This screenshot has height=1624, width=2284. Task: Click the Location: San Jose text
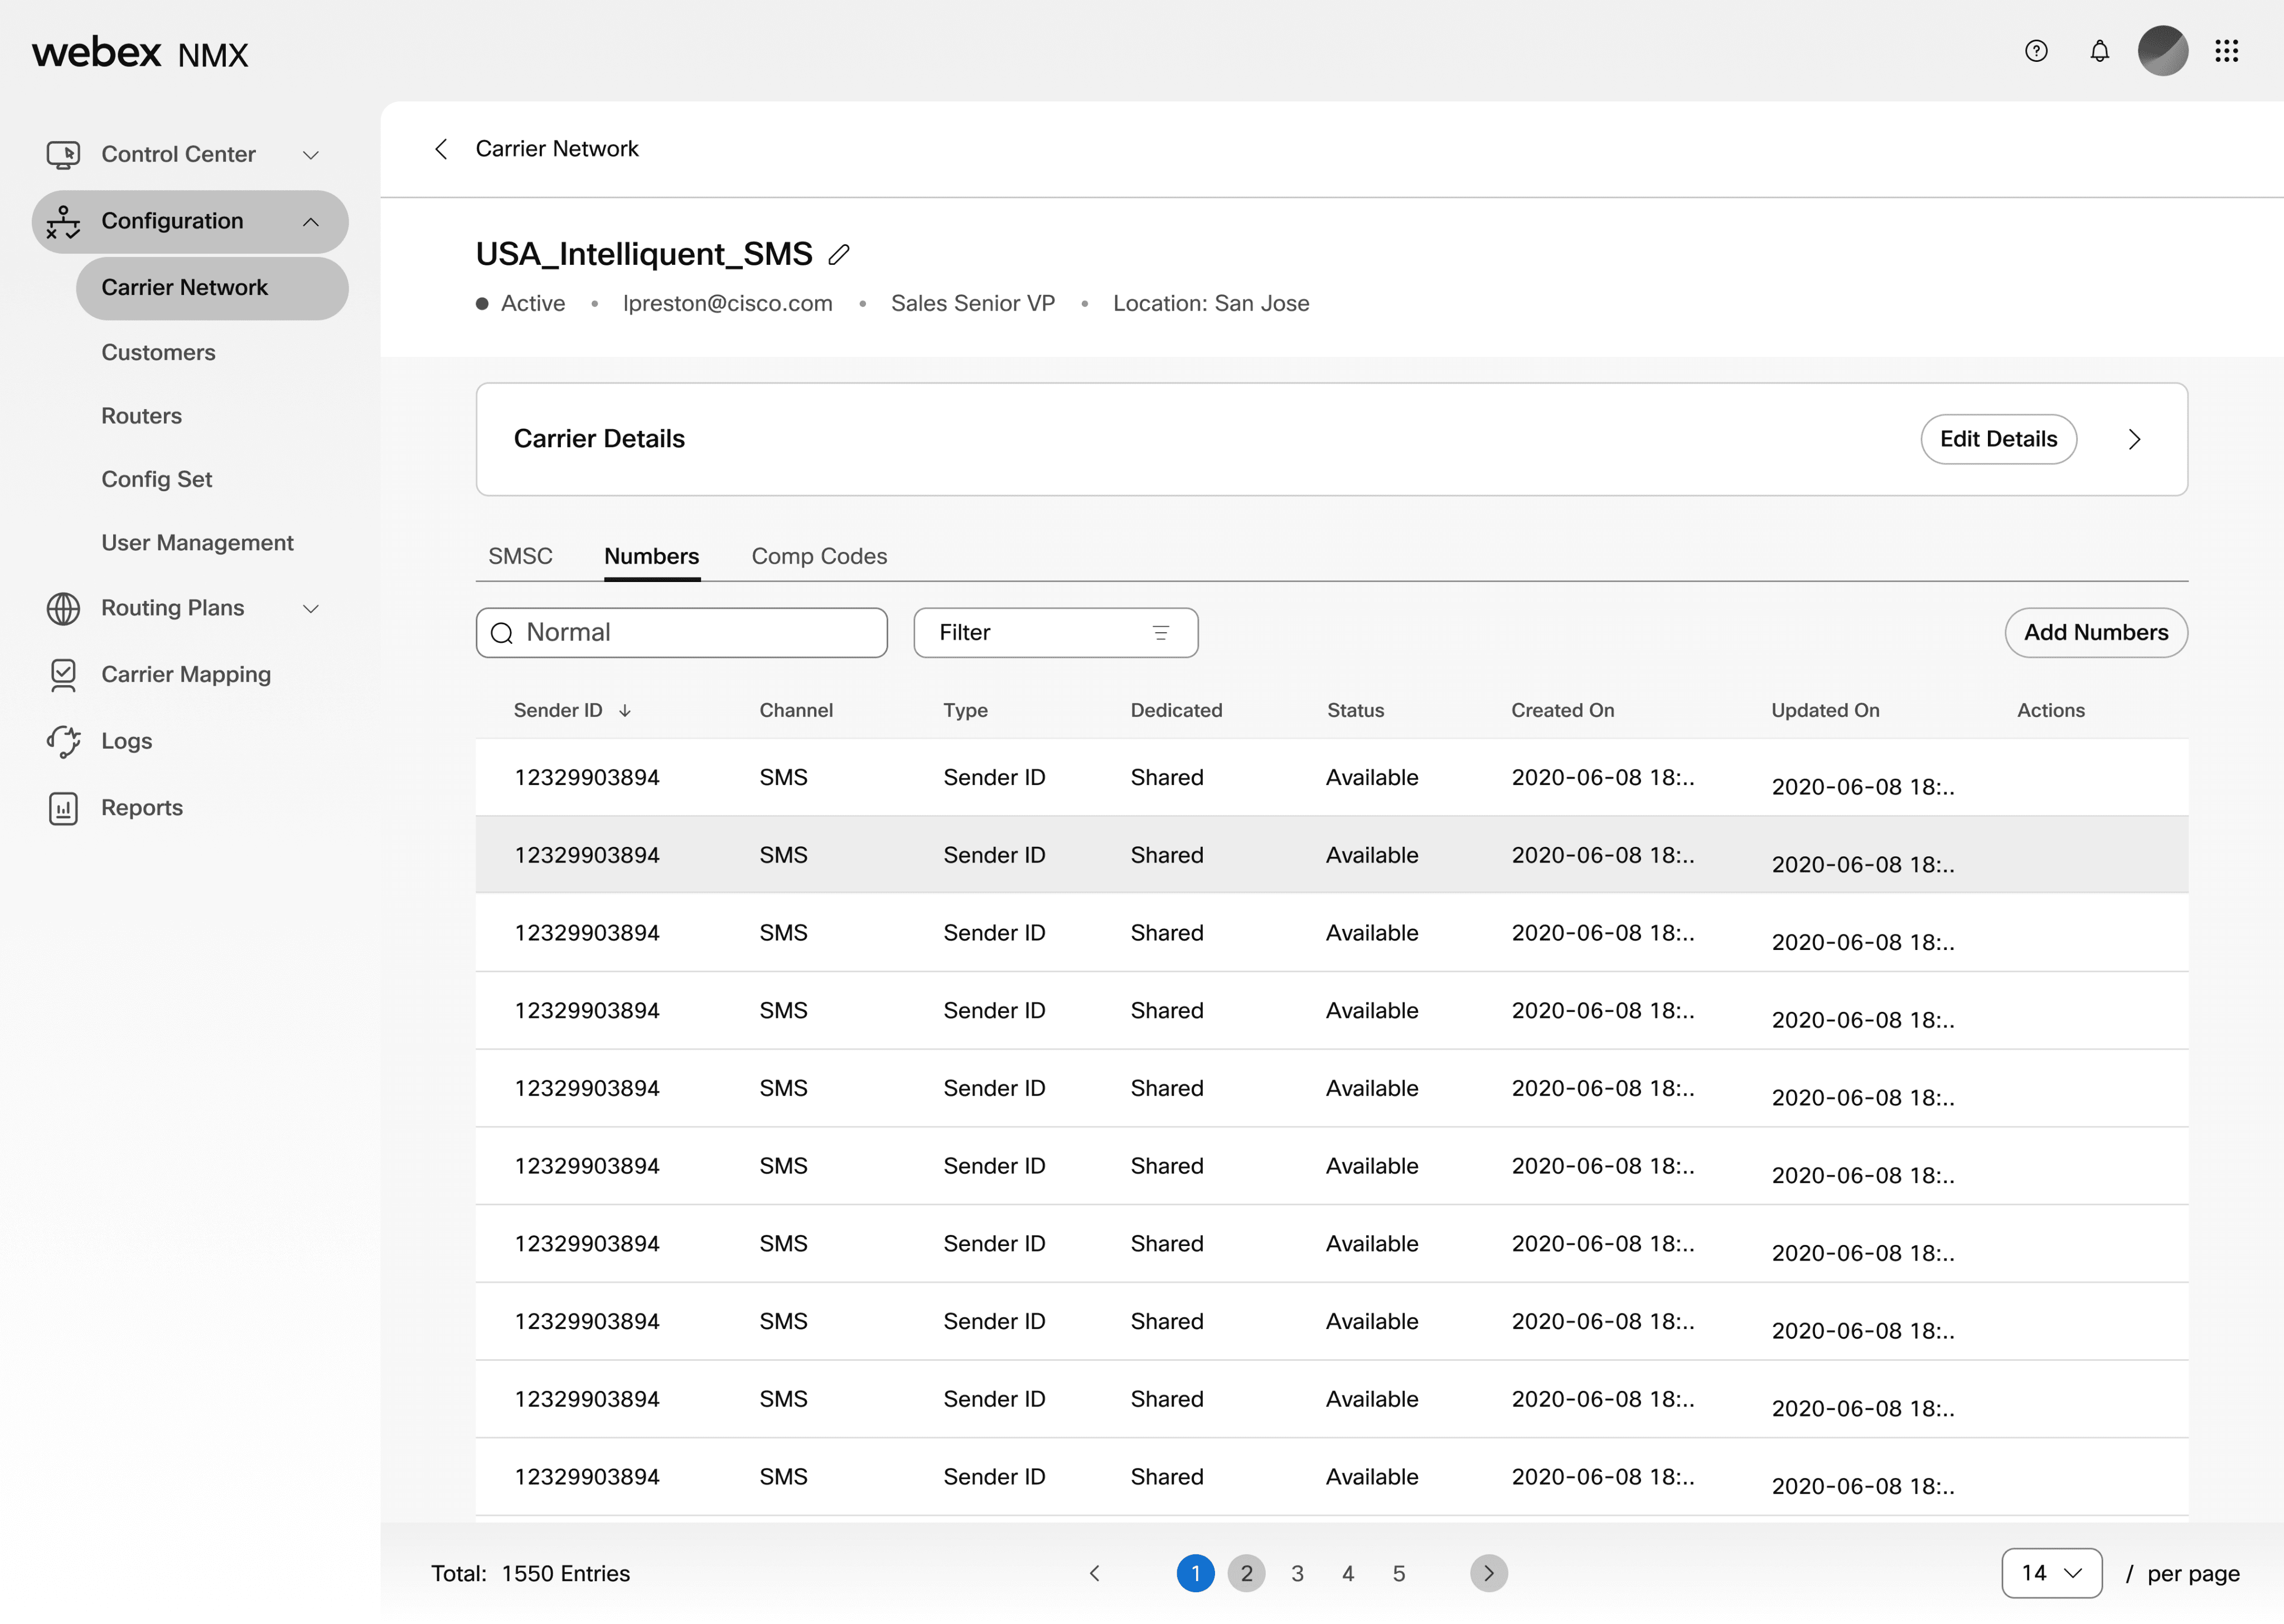pyautogui.click(x=1211, y=304)
